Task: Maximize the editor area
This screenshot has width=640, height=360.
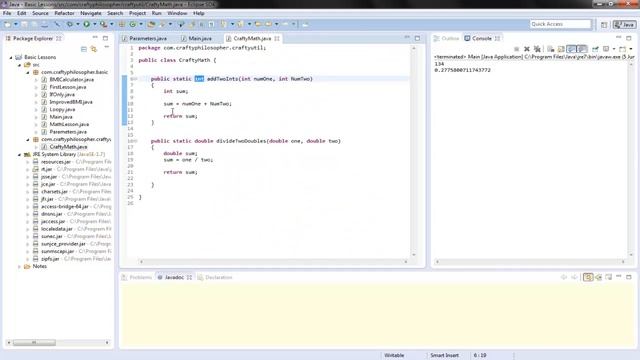Action: (417, 38)
